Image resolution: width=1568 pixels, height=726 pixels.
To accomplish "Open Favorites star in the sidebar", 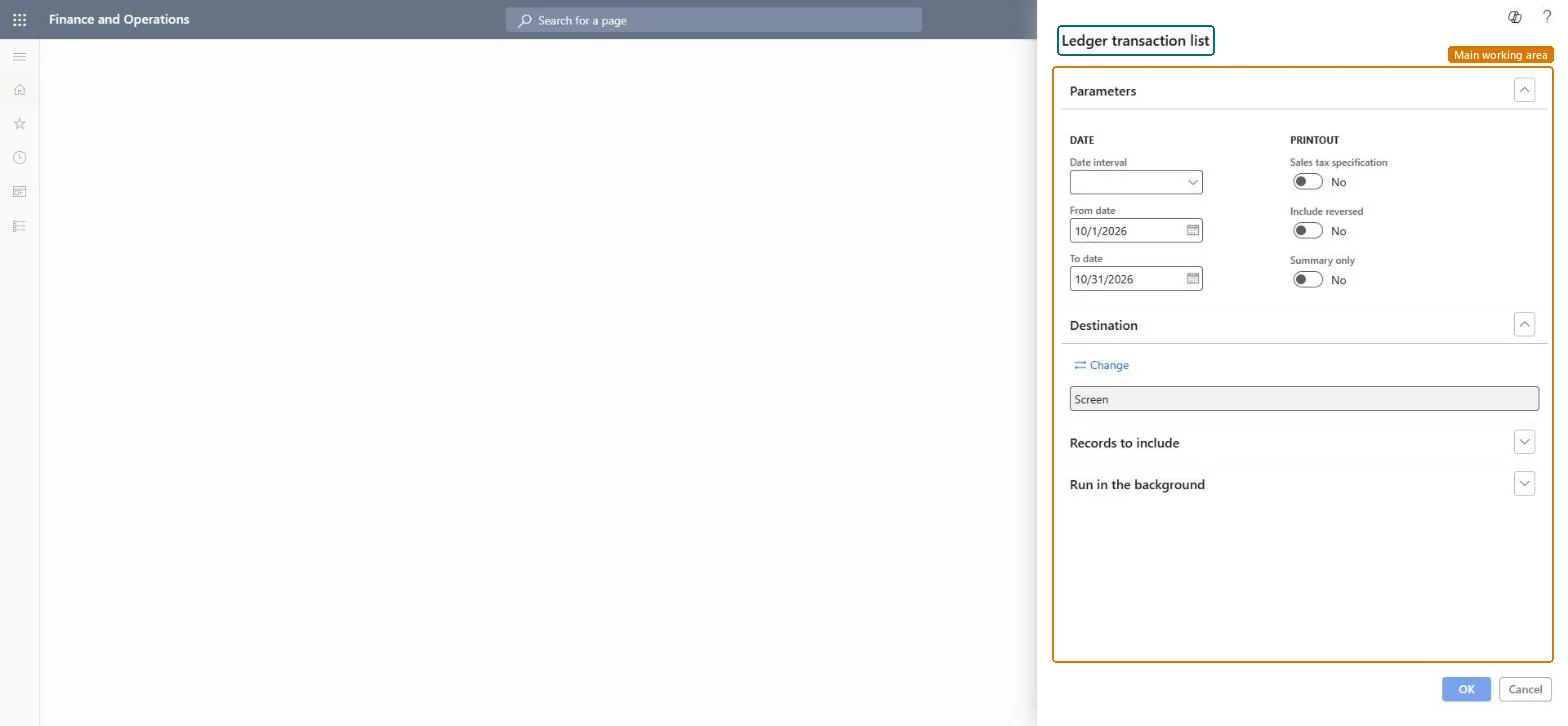I will 19,124.
